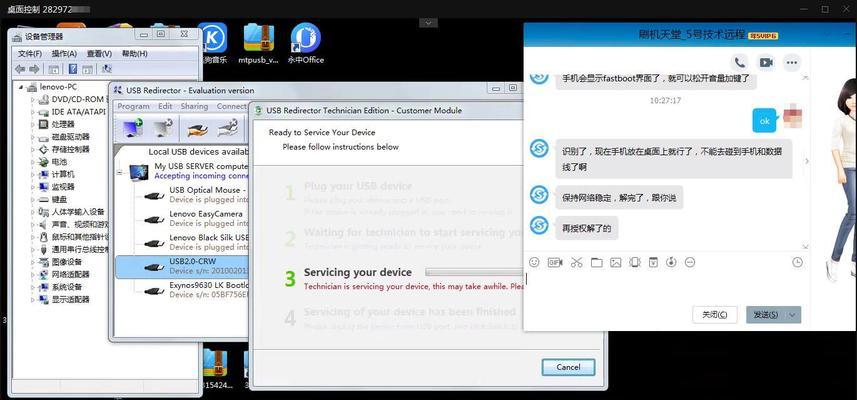Click Cancel in the Customer Module window

(568, 367)
